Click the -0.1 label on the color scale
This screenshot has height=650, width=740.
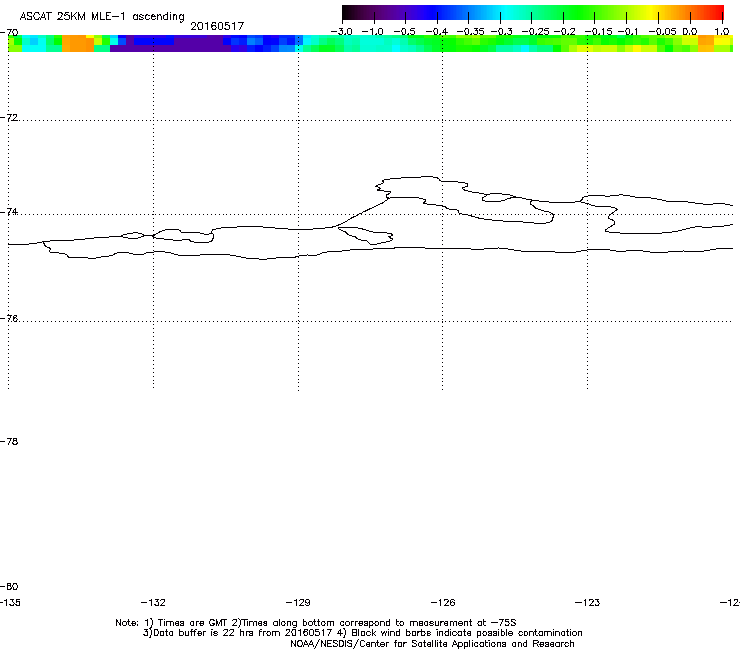pyautogui.click(x=628, y=32)
